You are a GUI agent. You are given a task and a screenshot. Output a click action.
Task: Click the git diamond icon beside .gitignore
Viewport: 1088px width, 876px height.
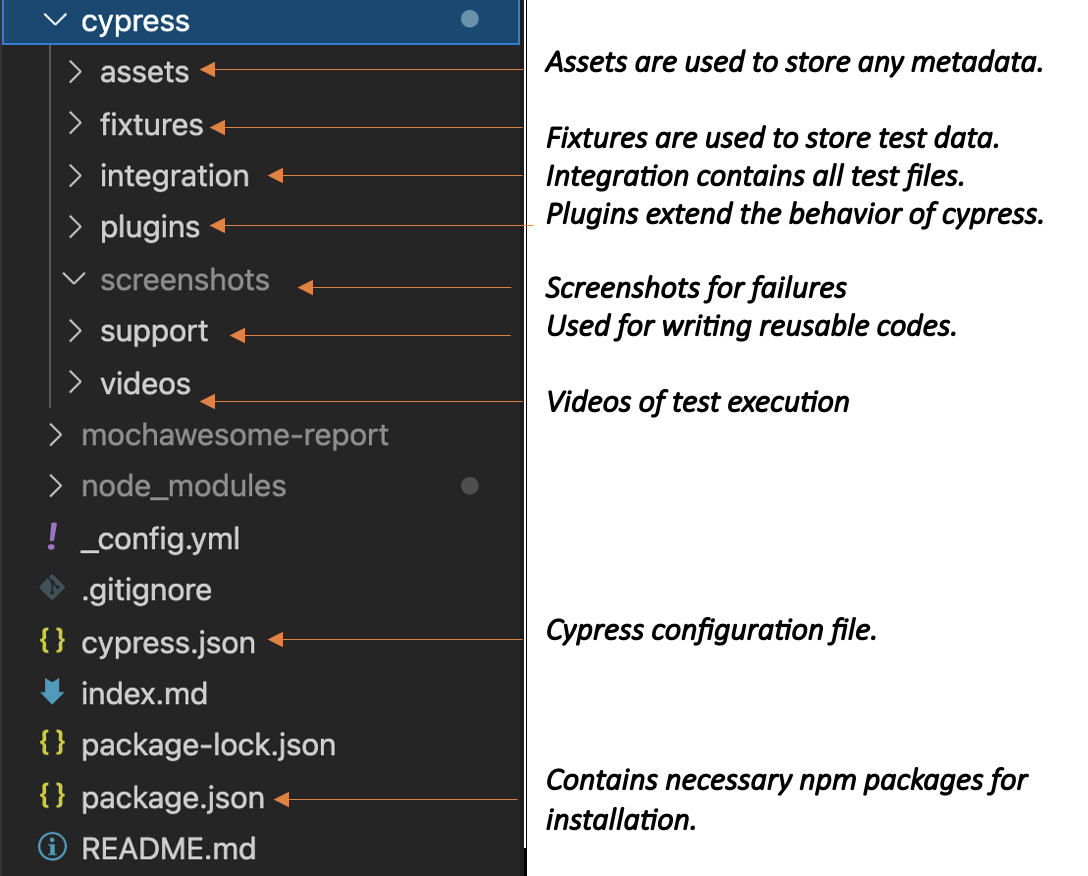coord(52,589)
